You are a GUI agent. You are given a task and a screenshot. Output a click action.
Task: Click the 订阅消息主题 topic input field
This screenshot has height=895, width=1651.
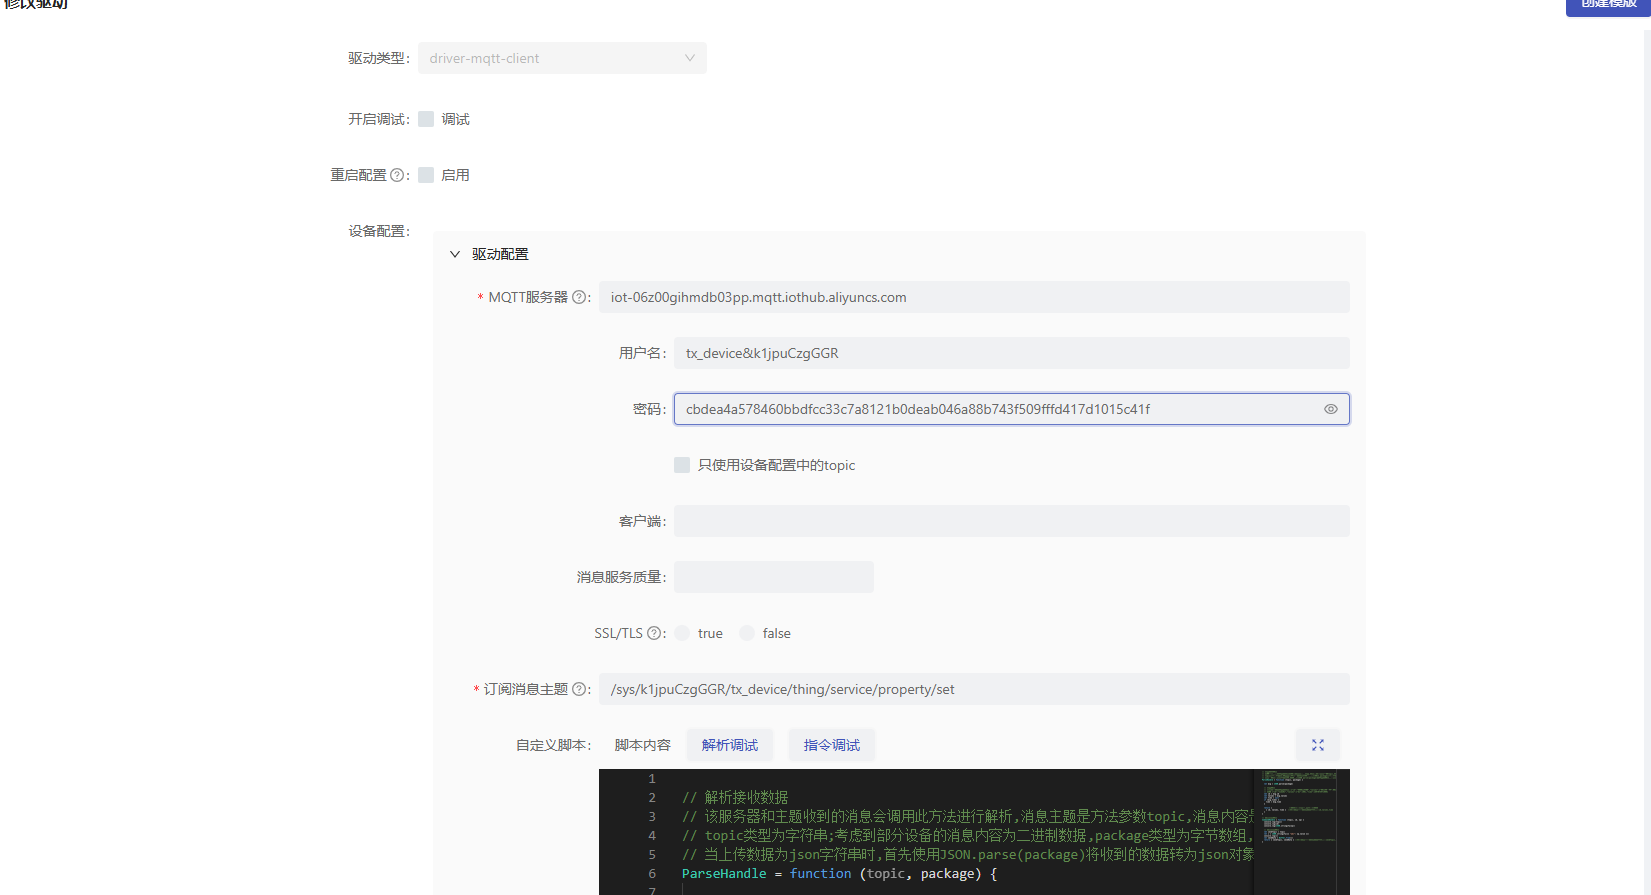tap(974, 689)
